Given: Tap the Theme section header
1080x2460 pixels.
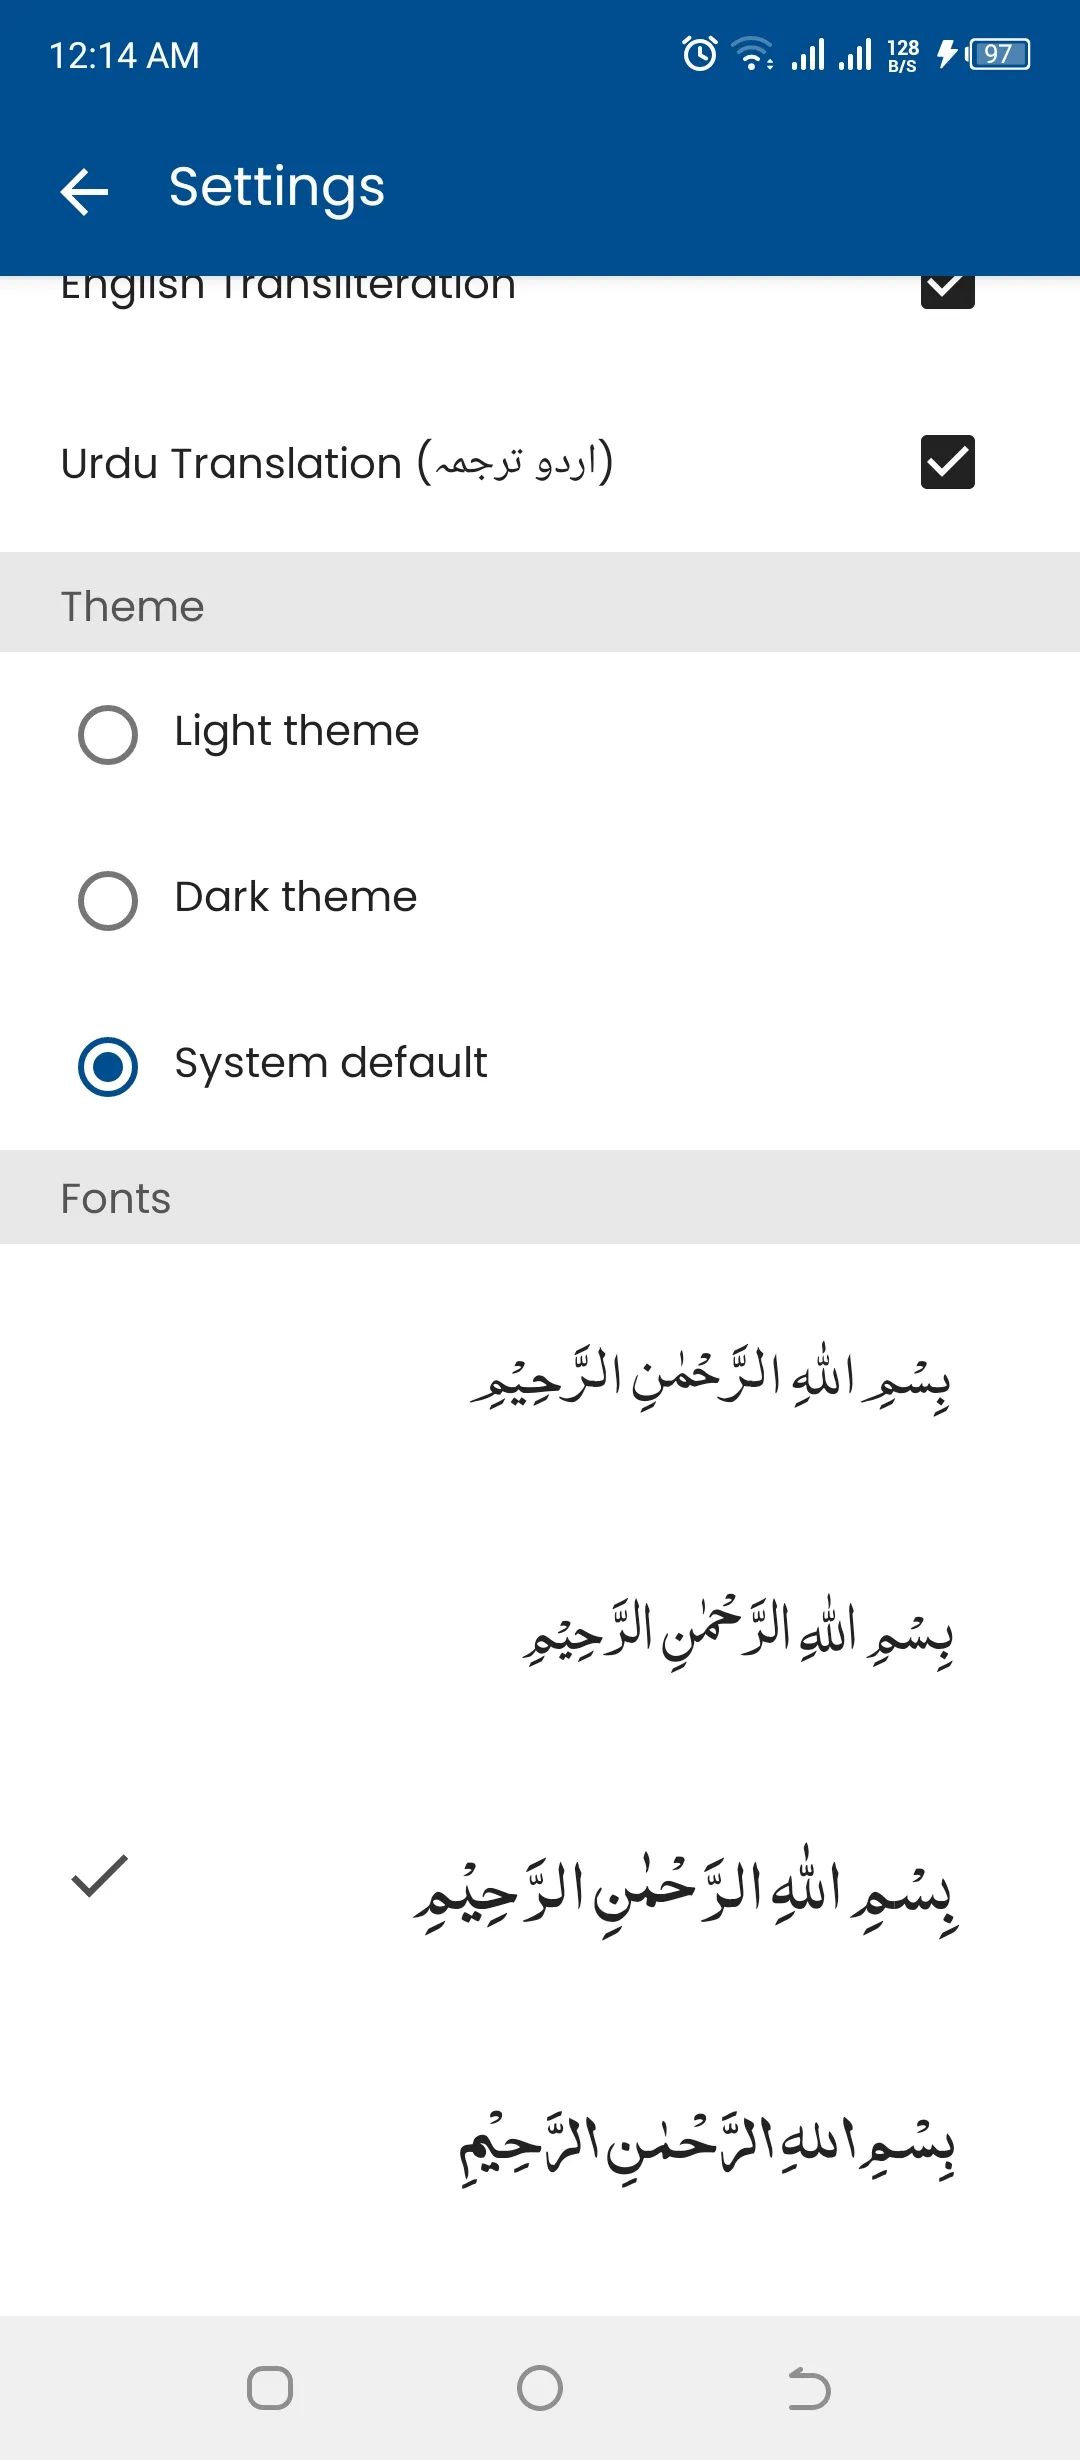Looking at the screenshot, I should tap(133, 604).
